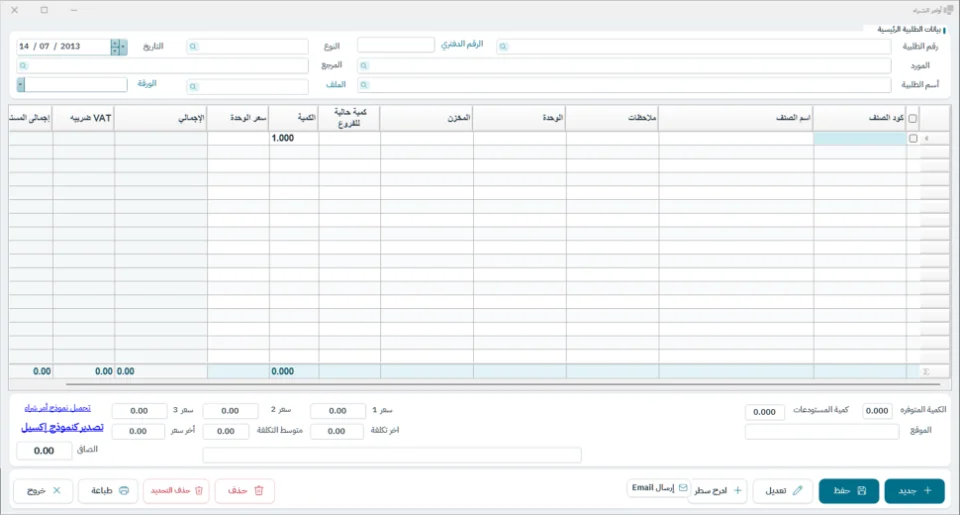Maximize the purchase orders window
The height and width of the screenshot is (515, 960).
[x=44, y=10]
